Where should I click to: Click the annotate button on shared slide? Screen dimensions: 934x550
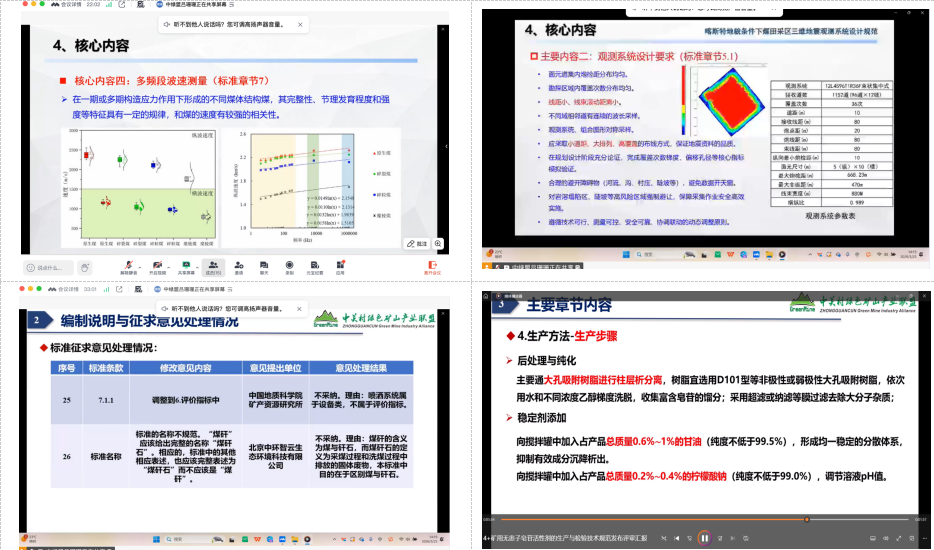(416, 243)
